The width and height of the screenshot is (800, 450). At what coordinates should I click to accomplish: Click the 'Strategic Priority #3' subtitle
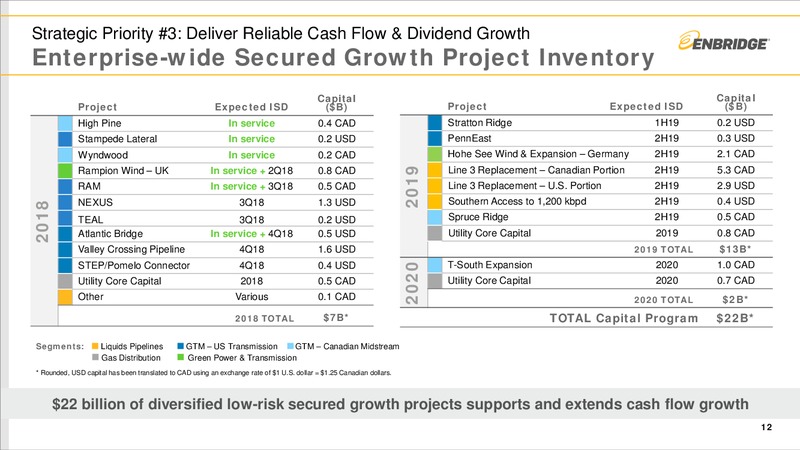click(281, 34)
